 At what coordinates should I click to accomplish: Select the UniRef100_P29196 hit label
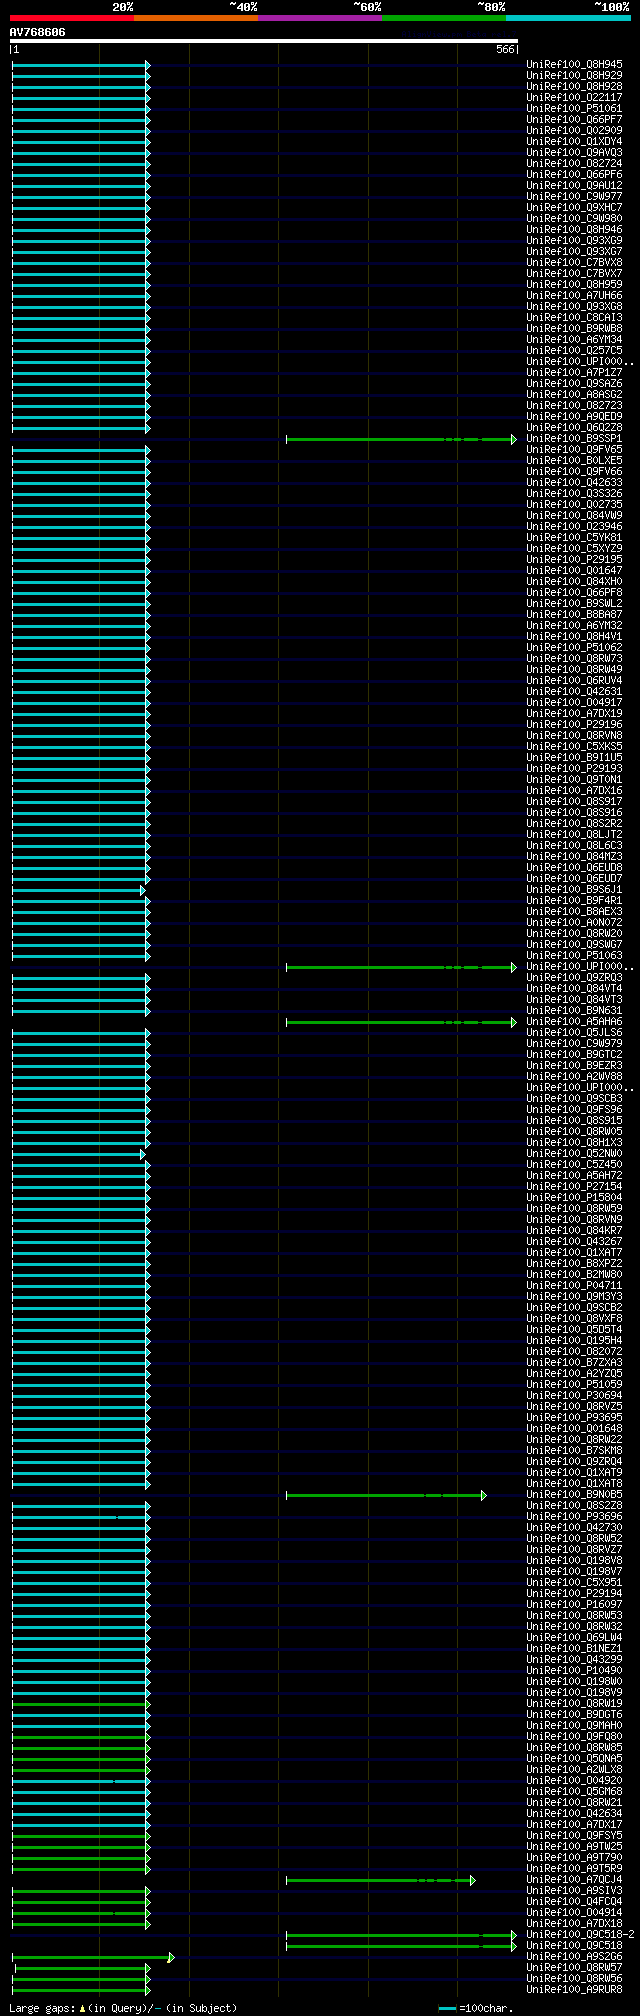click(574, 725)
